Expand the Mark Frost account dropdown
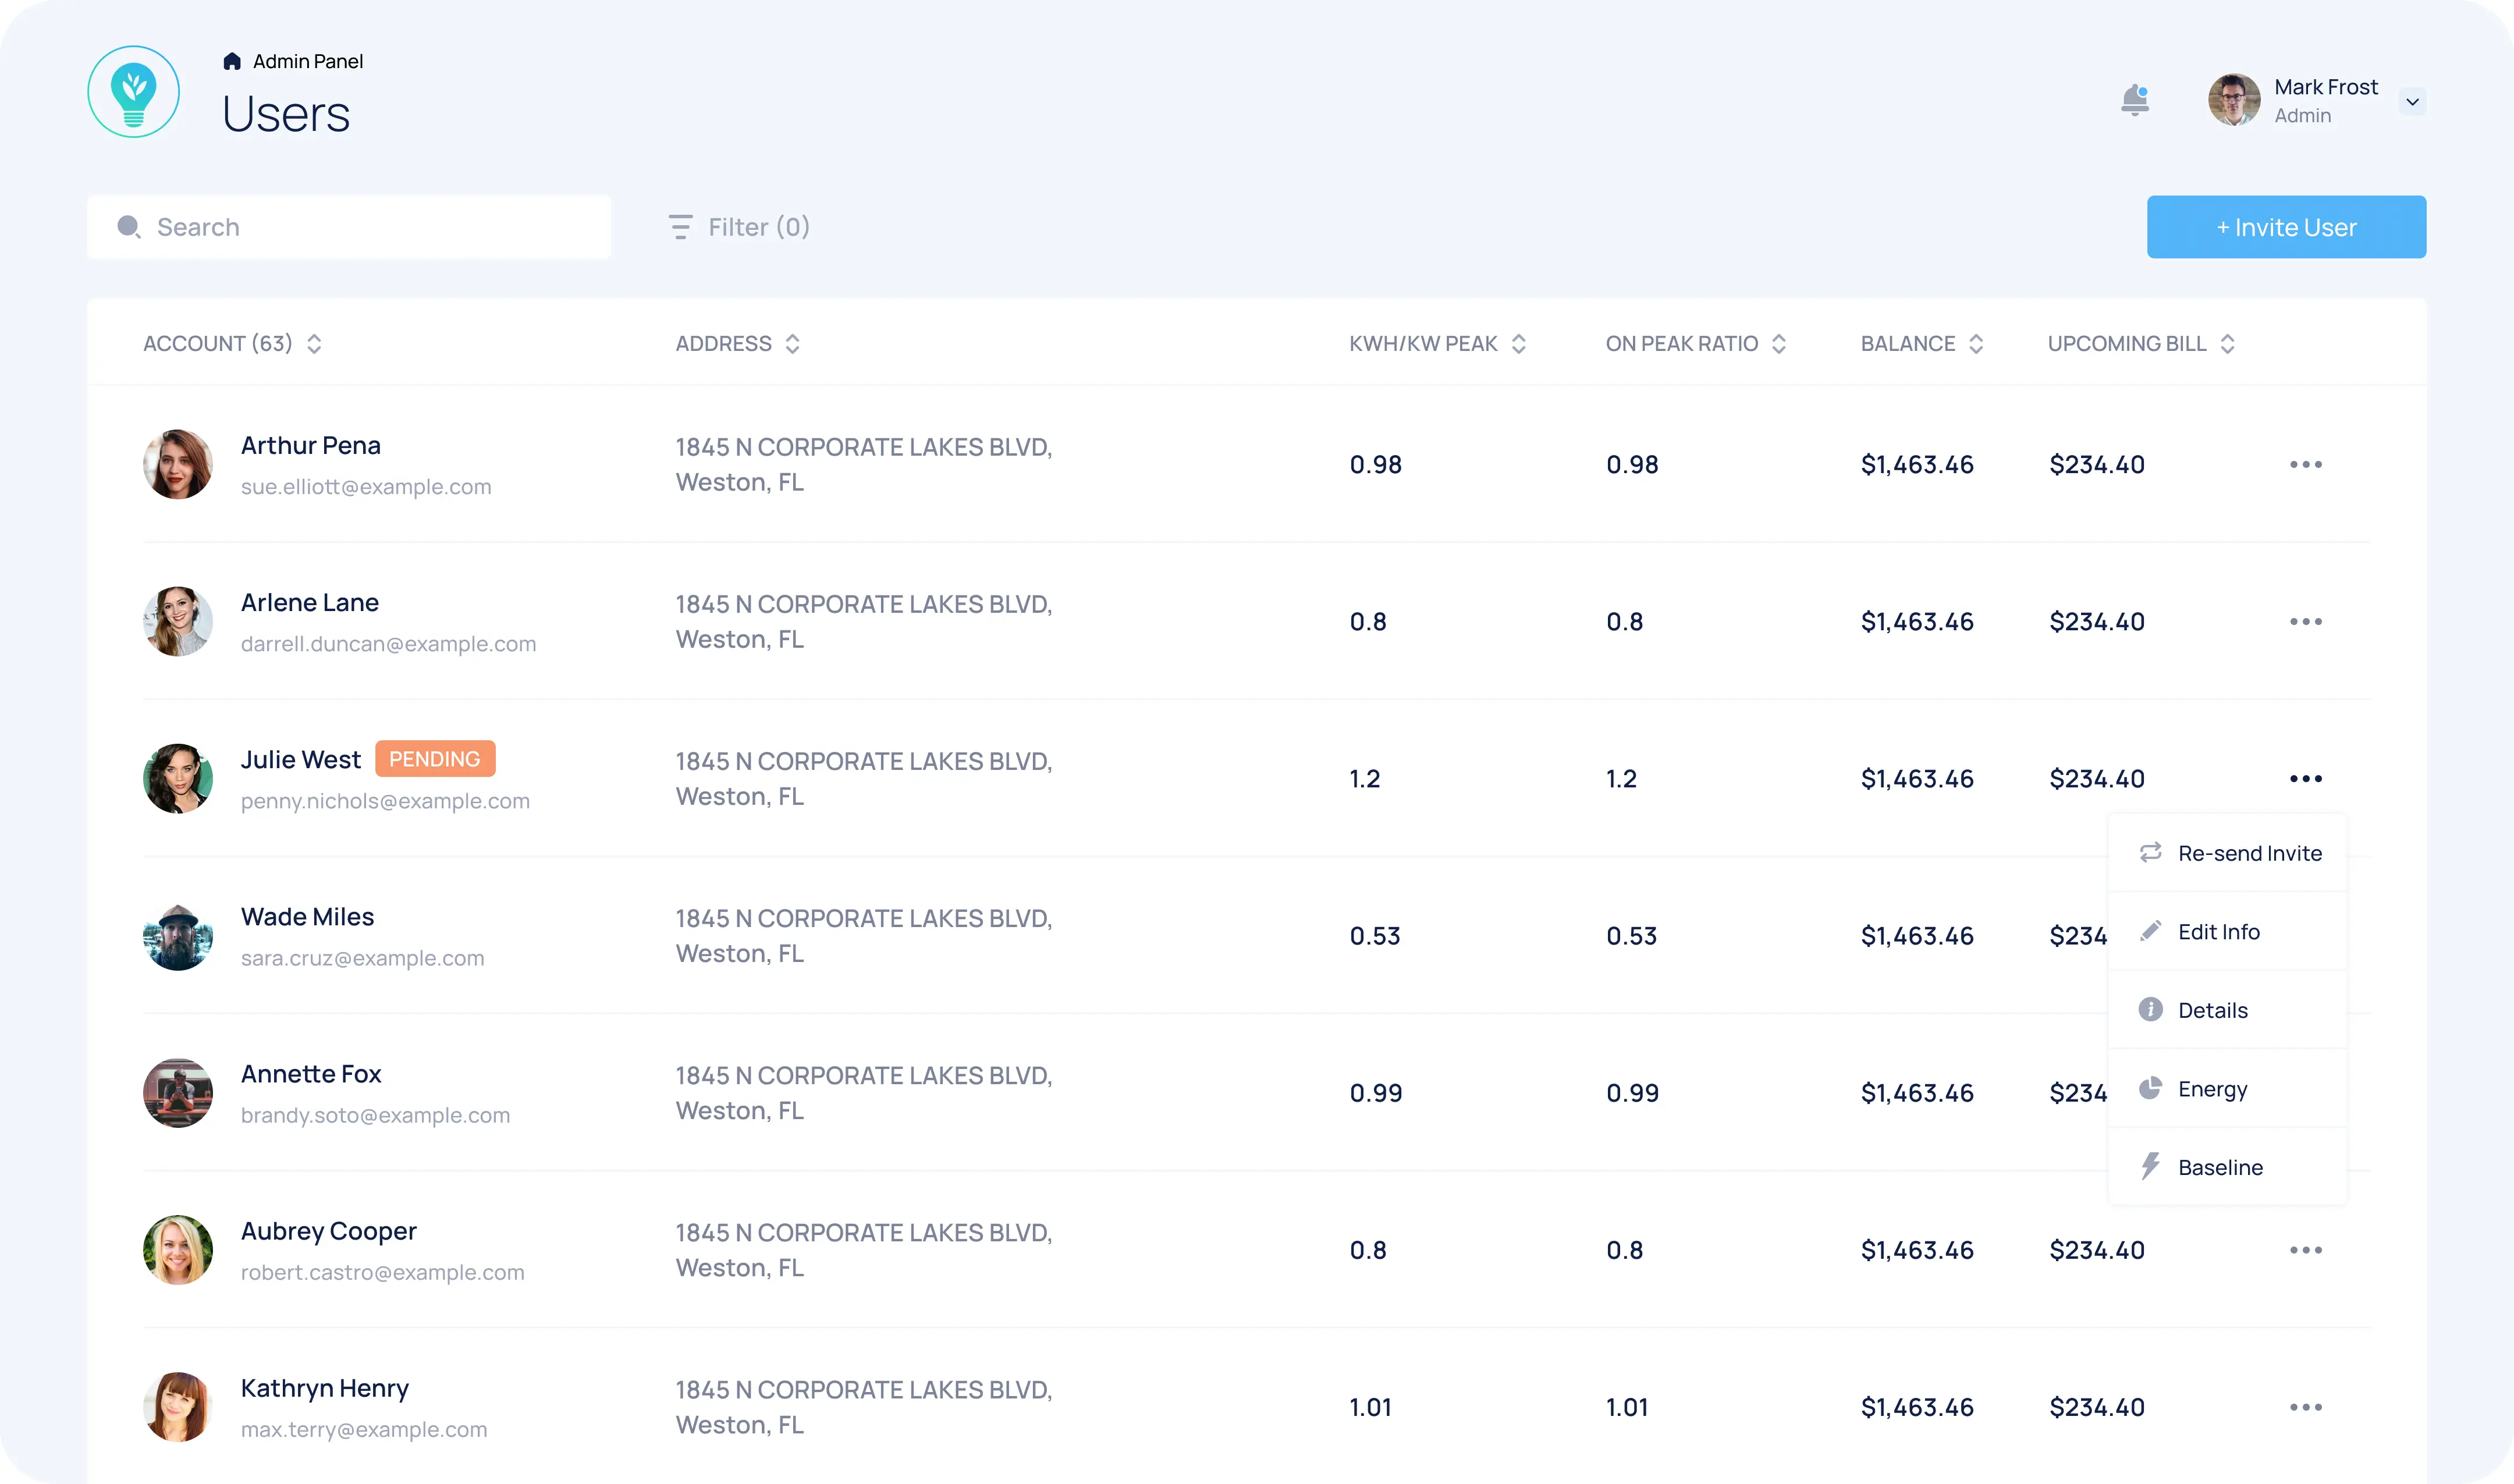 click(2412, 102)
